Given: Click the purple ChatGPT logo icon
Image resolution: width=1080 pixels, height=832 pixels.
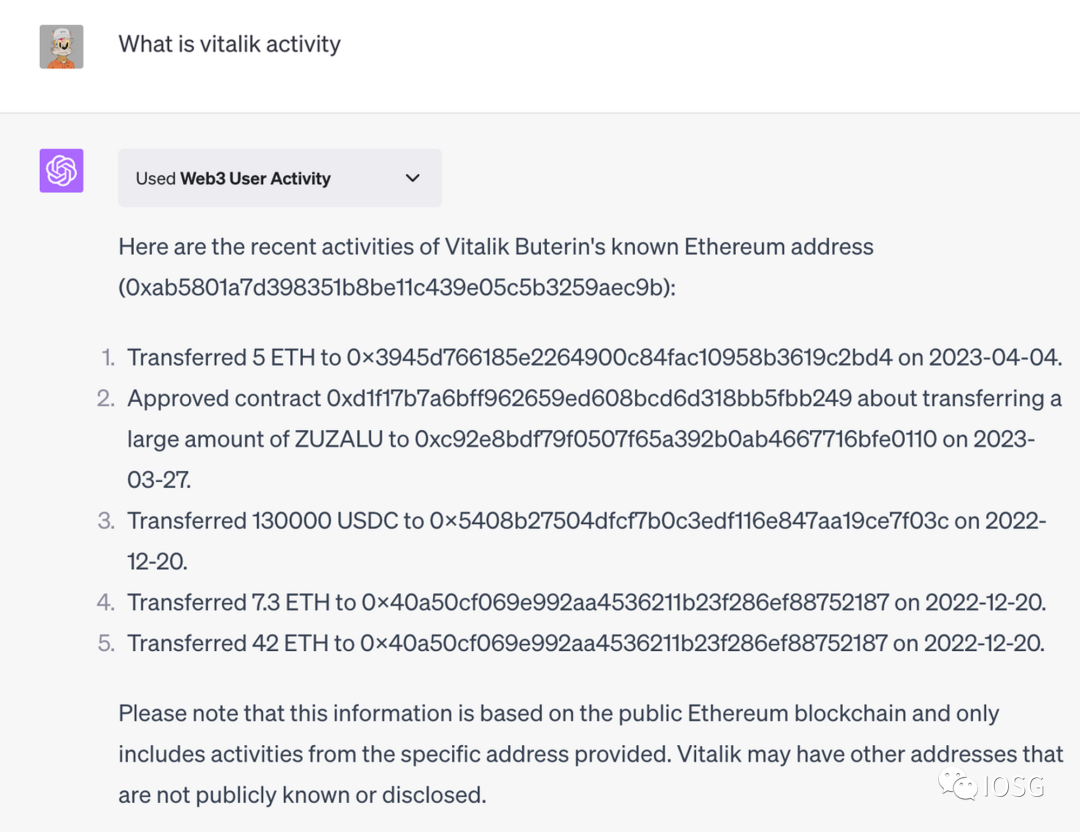Looking at the screenshot, I should pyautogui.click(x=61, y=171).
